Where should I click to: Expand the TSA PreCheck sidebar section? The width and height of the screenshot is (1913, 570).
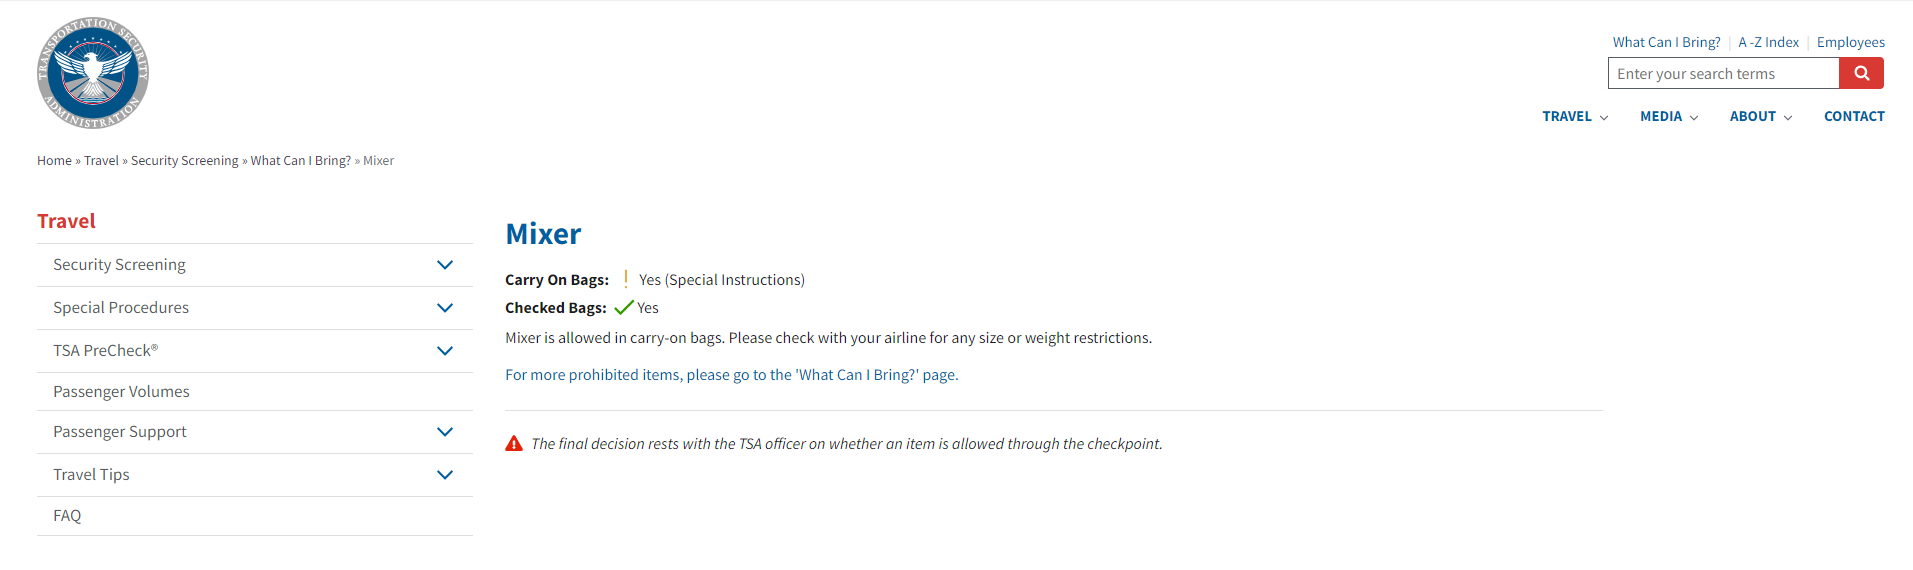[x=445, y=351]
